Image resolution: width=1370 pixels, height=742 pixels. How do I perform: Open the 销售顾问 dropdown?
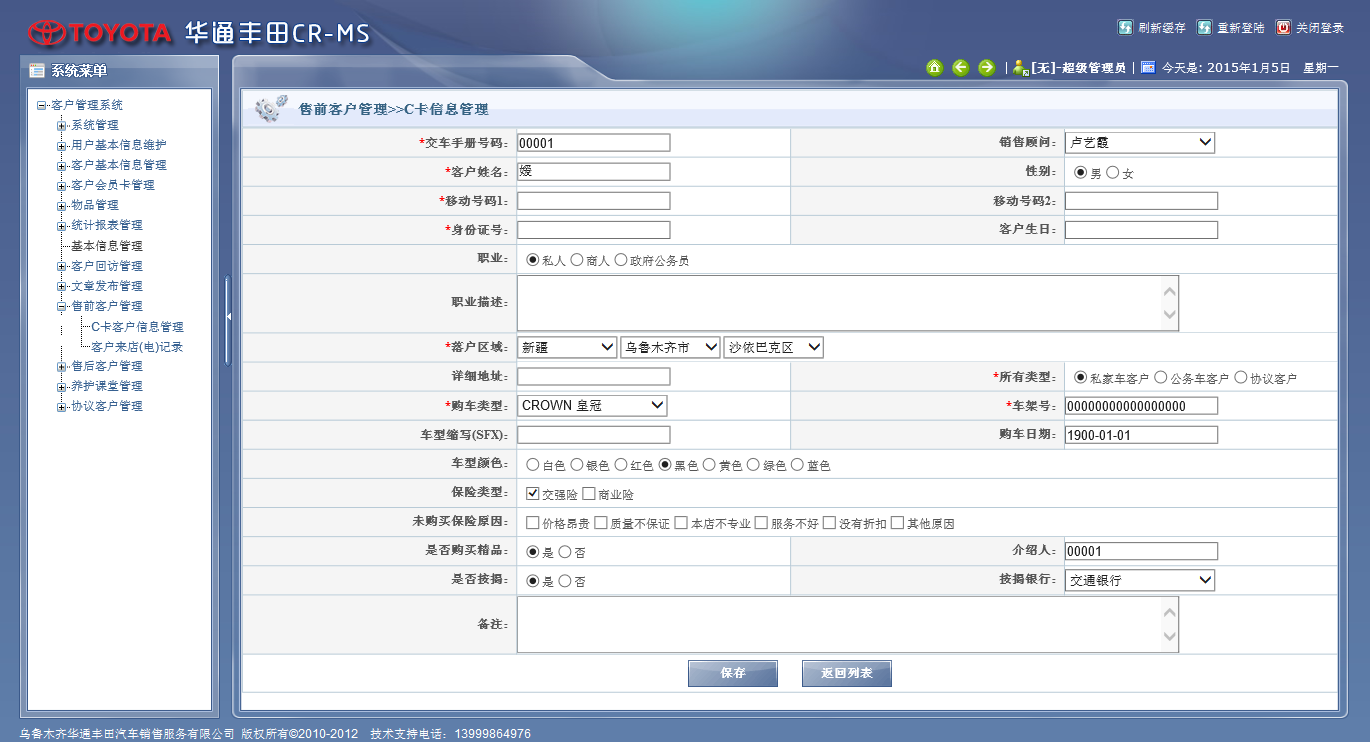[1139, 143]
